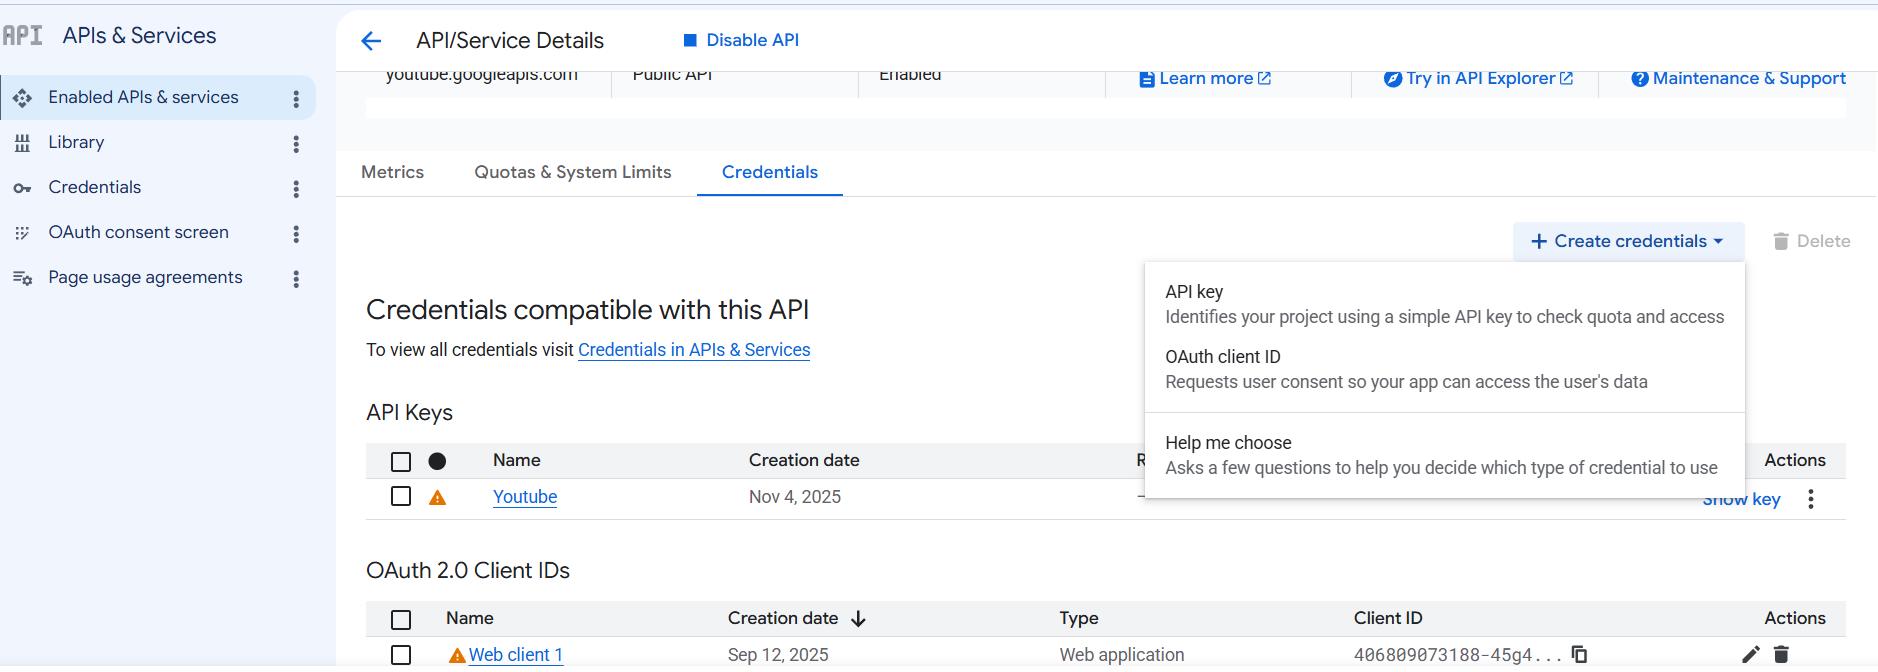The width and height of the screenshot is (1878, 672).
Task: Open Try in API Explorer link
Action: pos(1479,78)
